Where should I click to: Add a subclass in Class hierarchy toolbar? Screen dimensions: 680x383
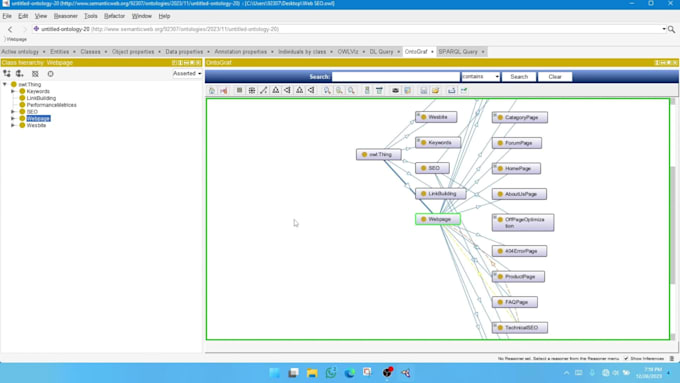pyautogui.click(x=7, y=74)
